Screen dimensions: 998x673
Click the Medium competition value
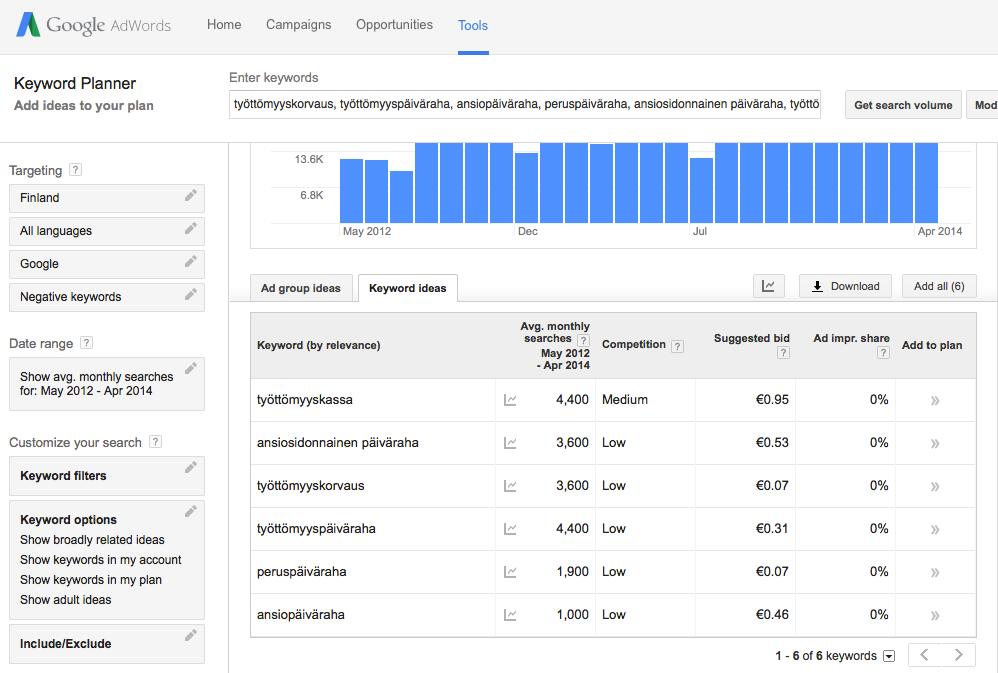click(624, 400)
